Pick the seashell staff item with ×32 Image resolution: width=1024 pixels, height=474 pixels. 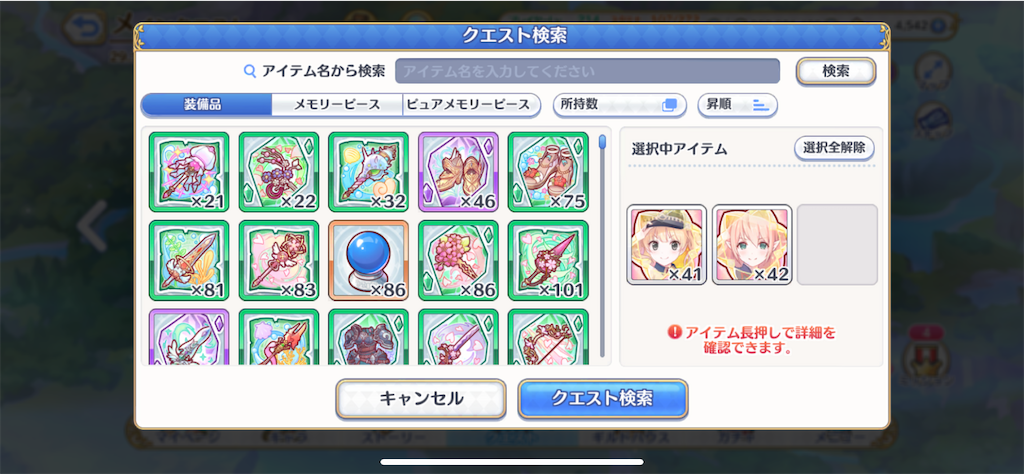368,172
